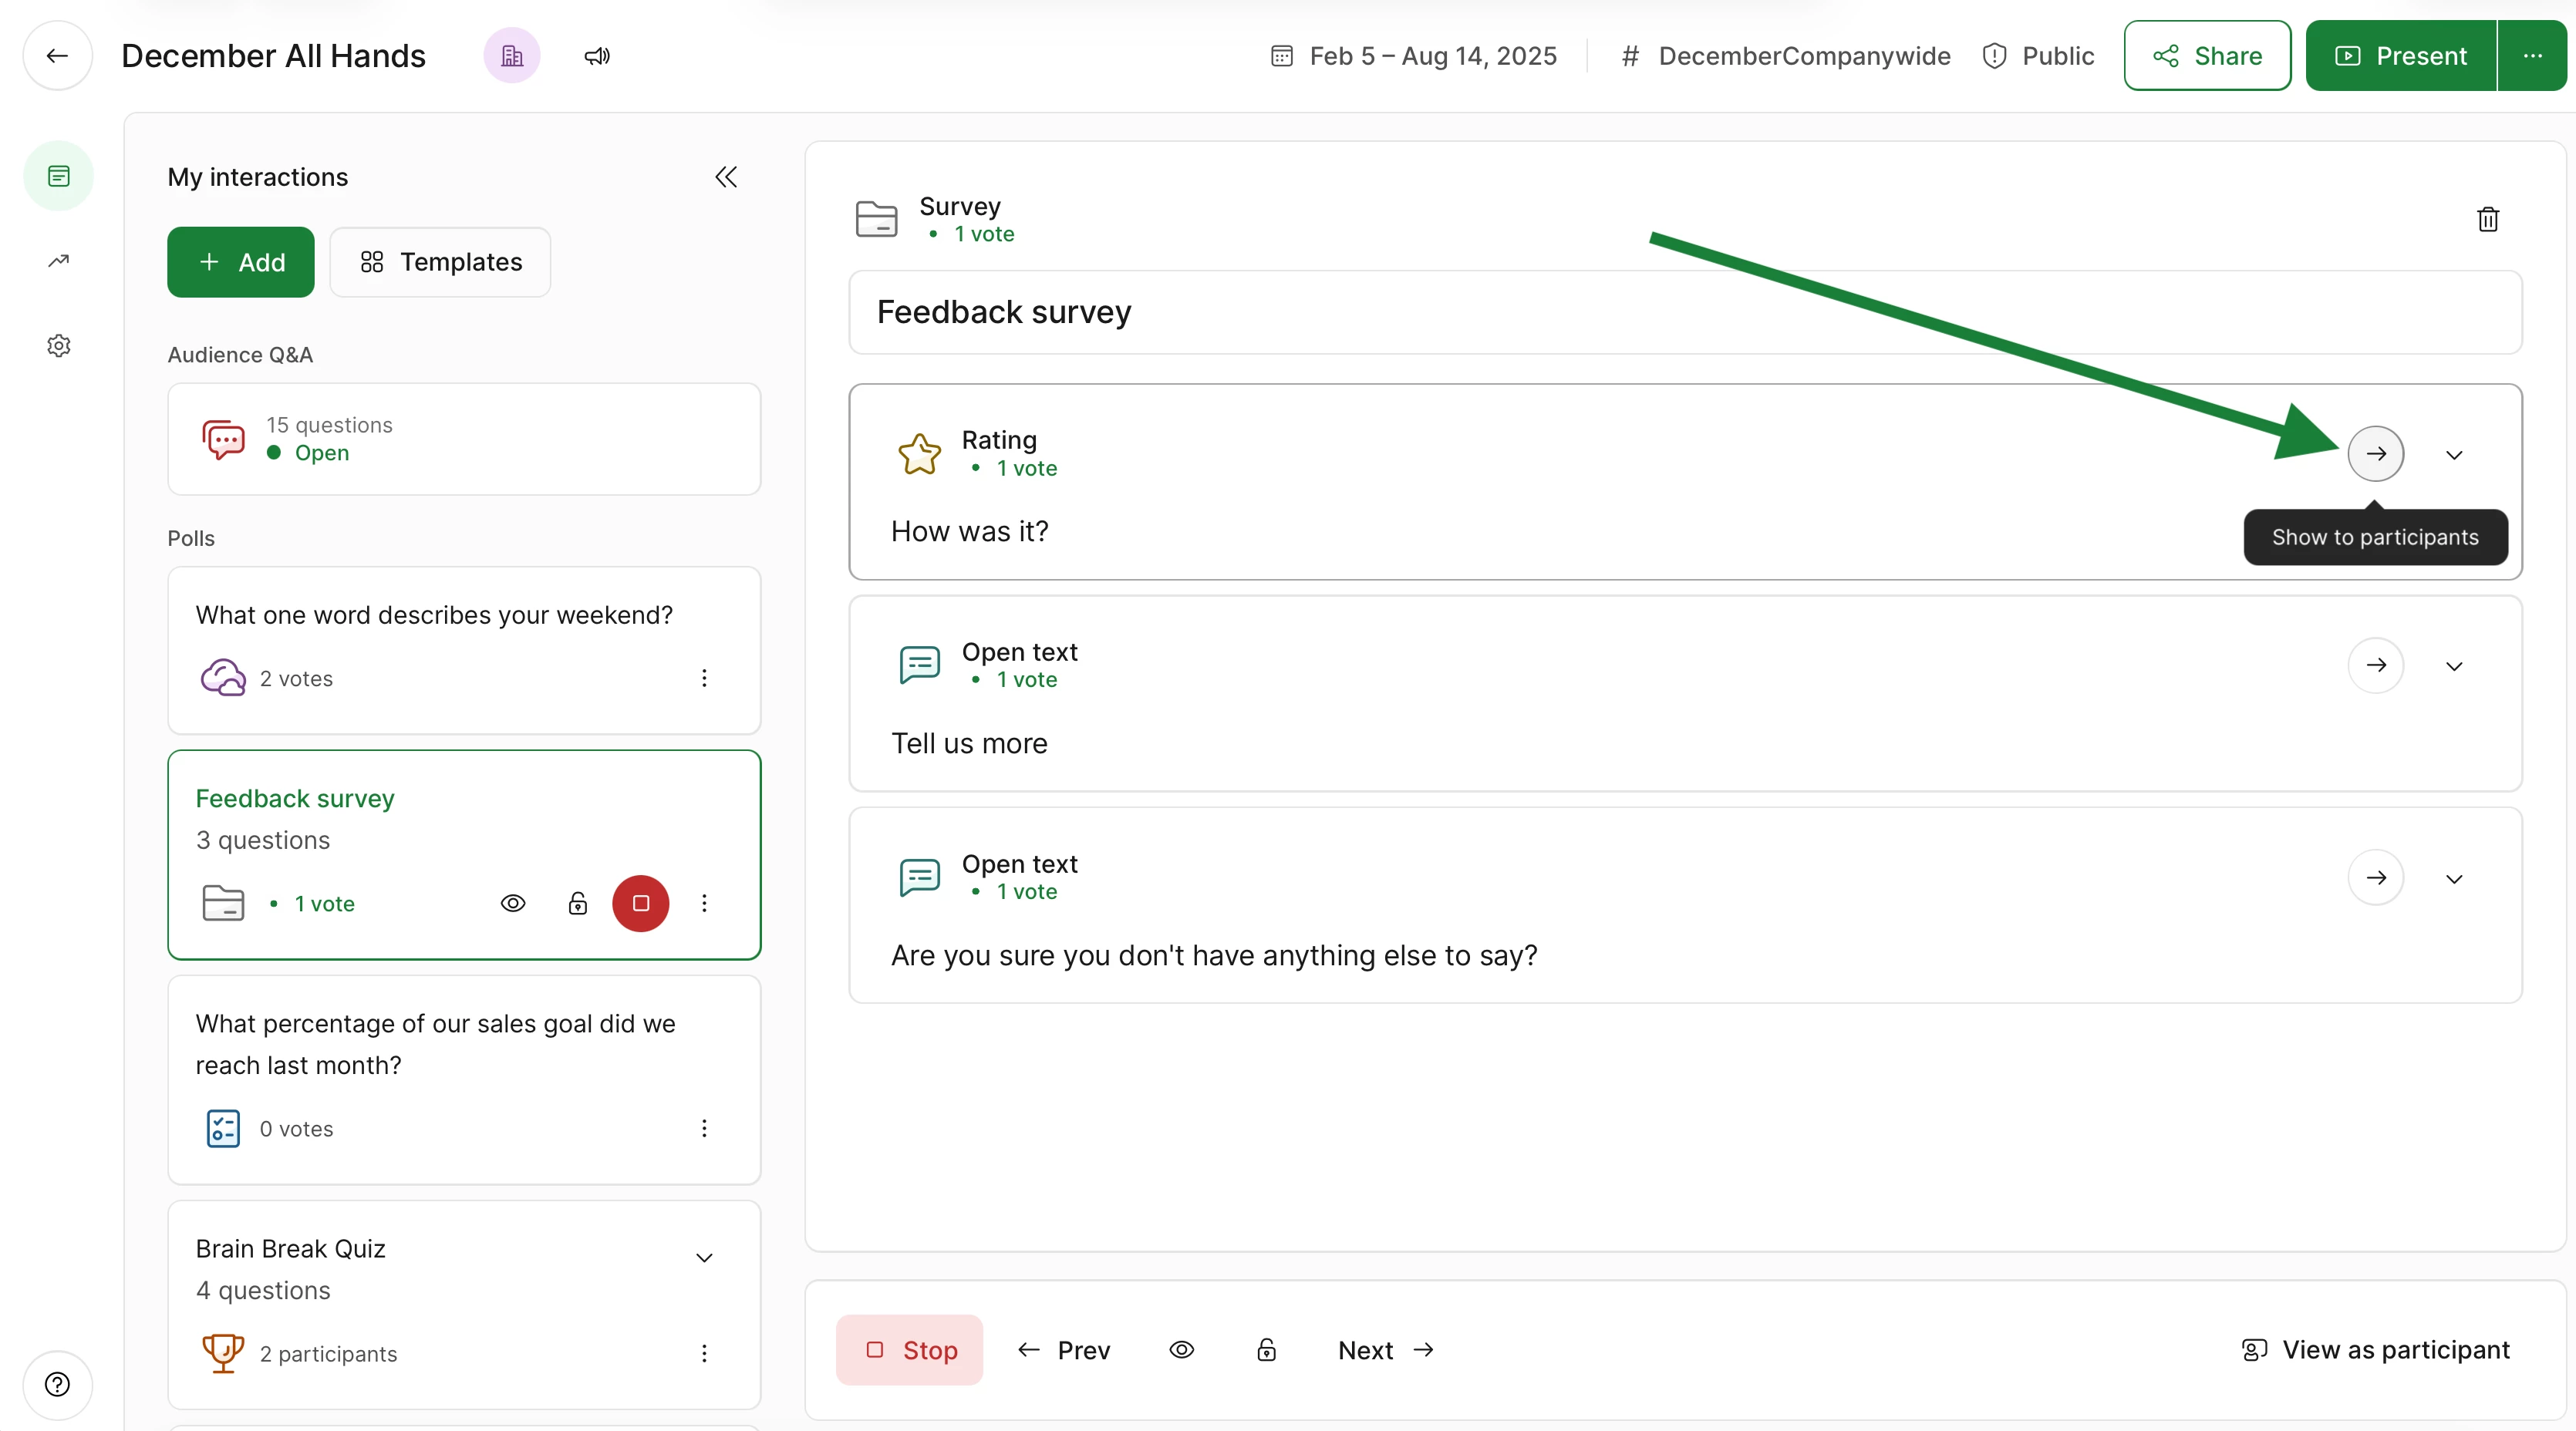Click the green Add button
This screenshot has width=2576, height=1431.
[x=241, y=262]
